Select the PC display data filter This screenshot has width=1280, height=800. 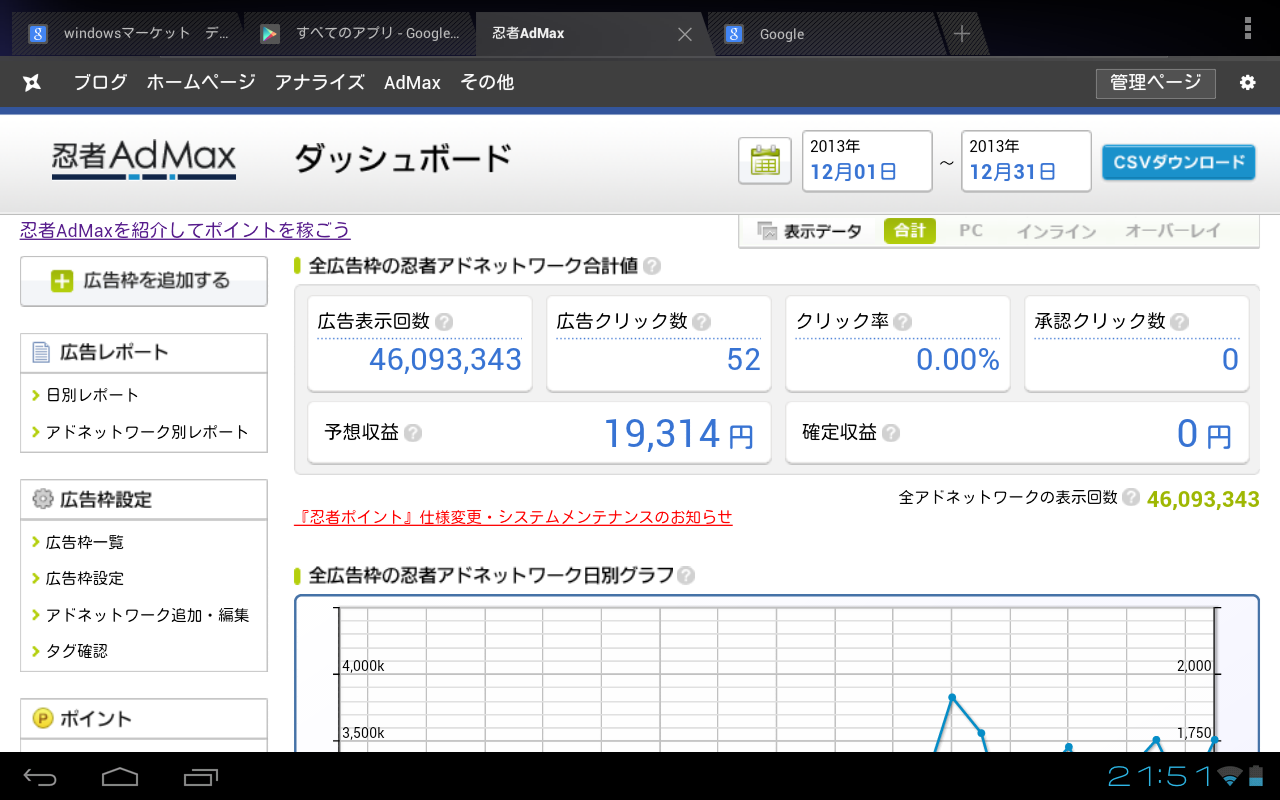pos(971,231)
